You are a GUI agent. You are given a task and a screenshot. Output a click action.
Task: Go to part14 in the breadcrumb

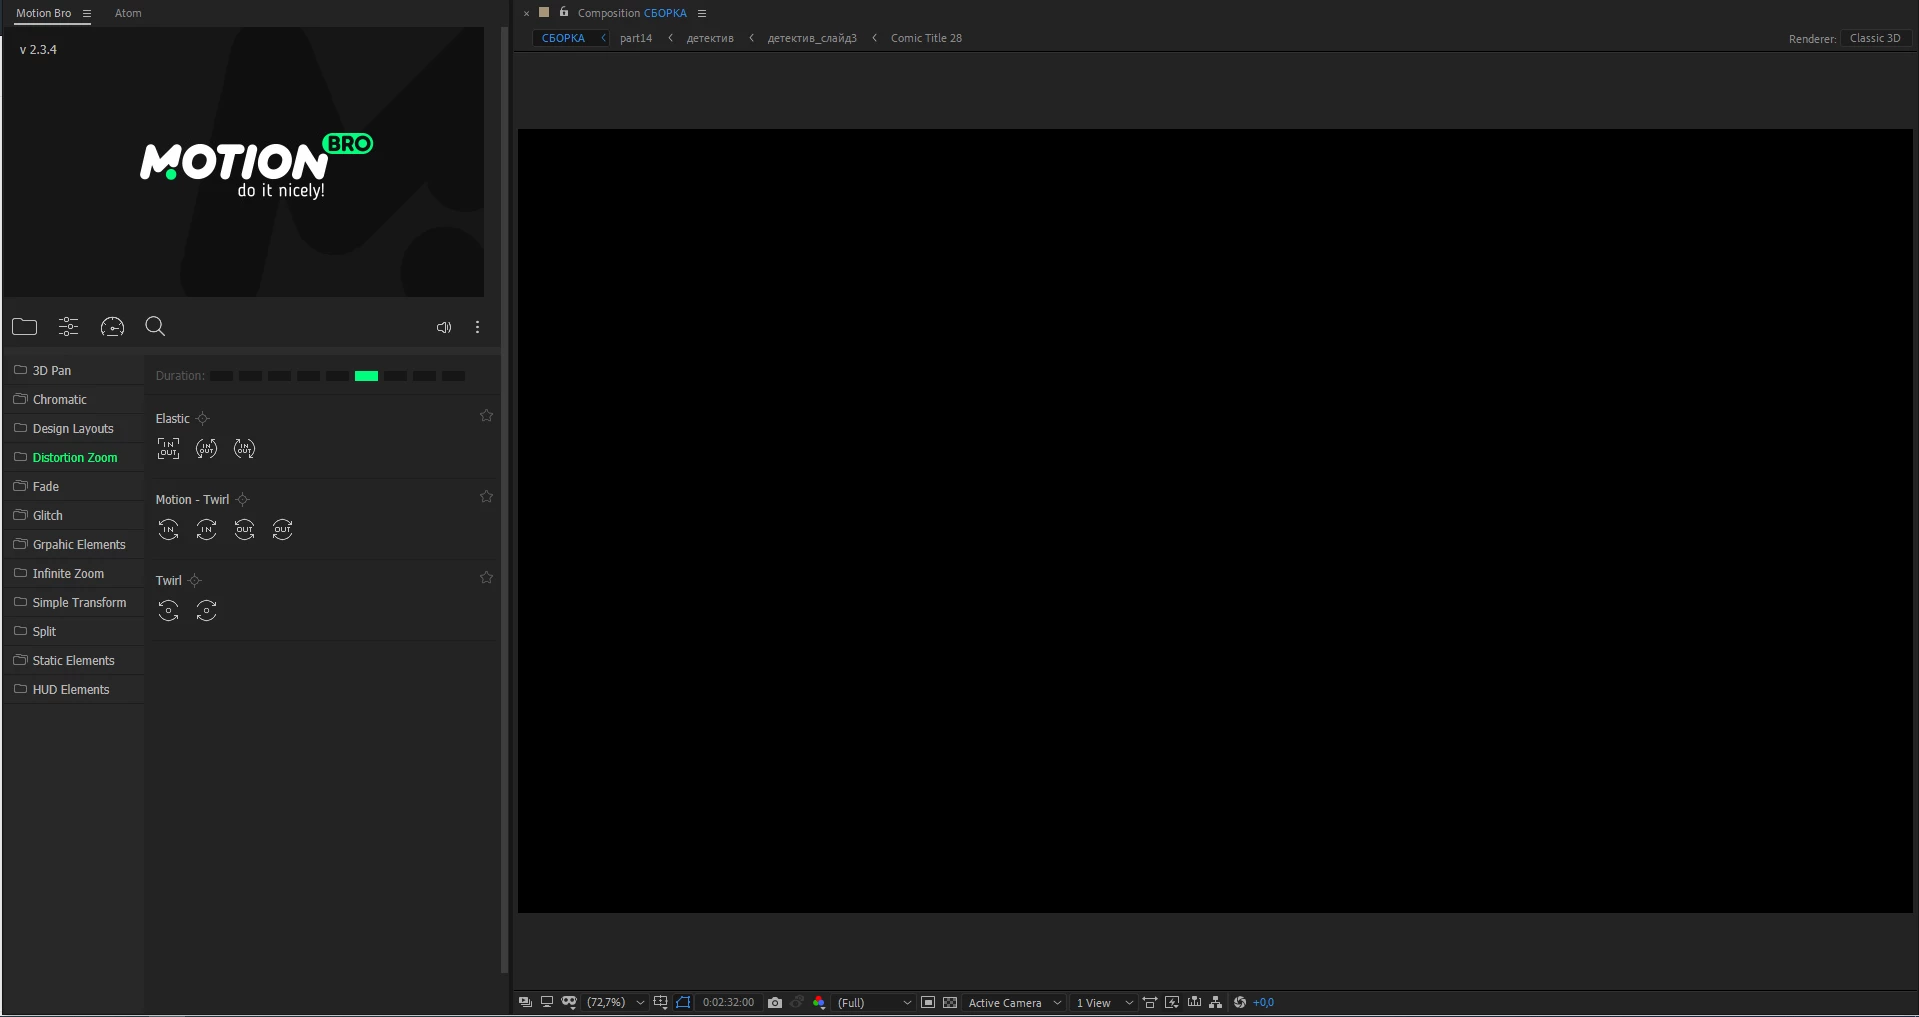pos(636,38)
